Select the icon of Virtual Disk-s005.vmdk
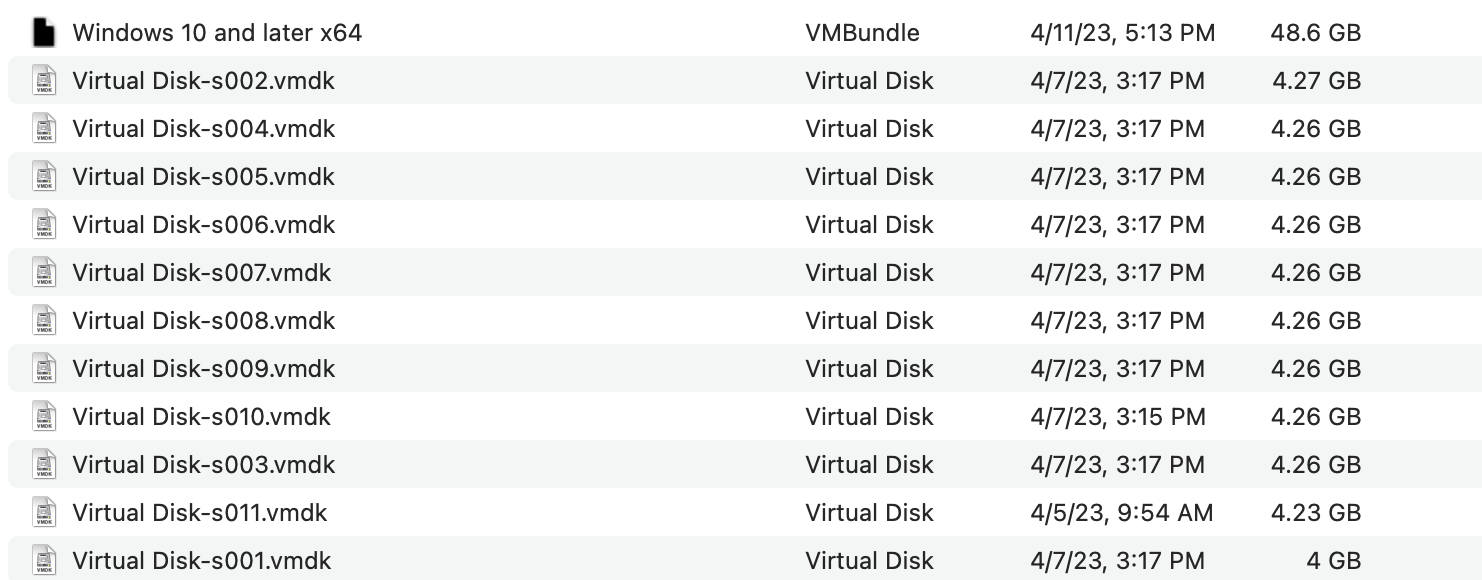 (x=43, y=177)
